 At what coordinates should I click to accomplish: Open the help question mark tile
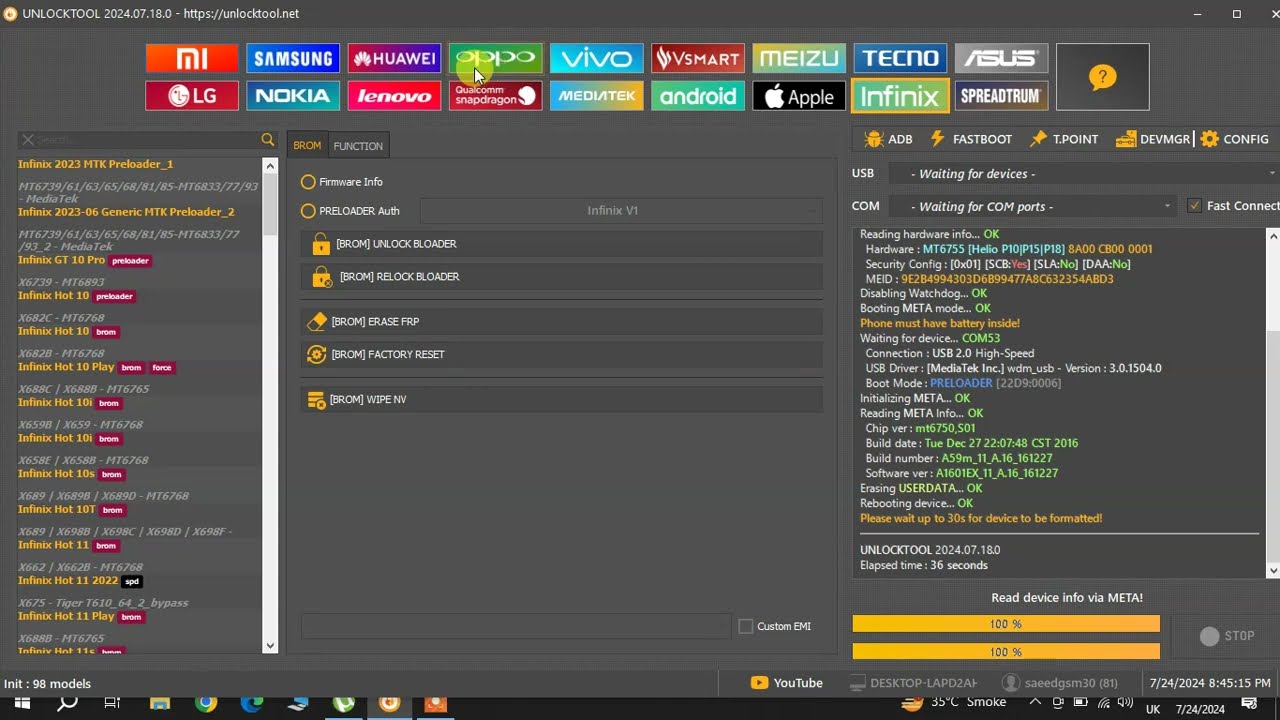[x=1102, y=77]
